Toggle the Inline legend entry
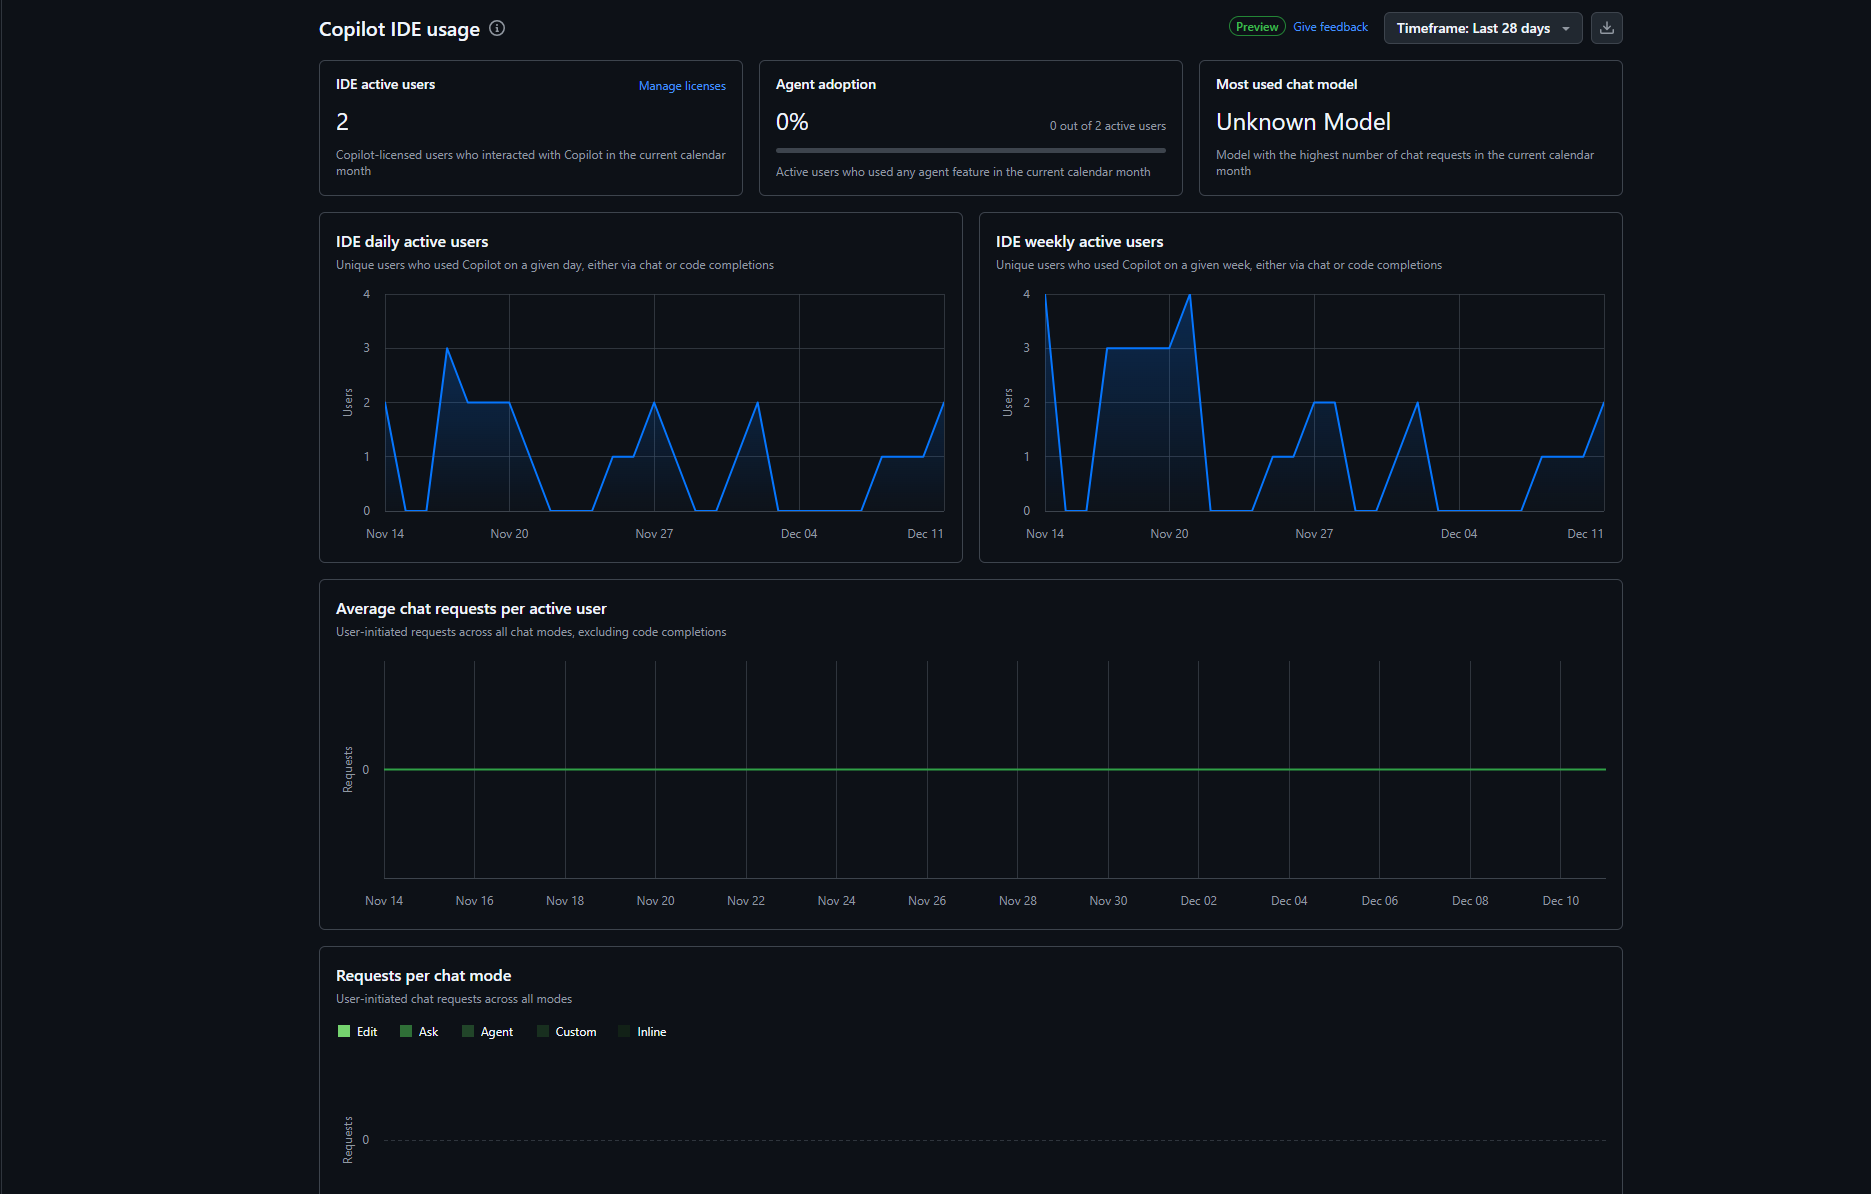The width and height of the screenshot is (1871, 1194). 642,1031
